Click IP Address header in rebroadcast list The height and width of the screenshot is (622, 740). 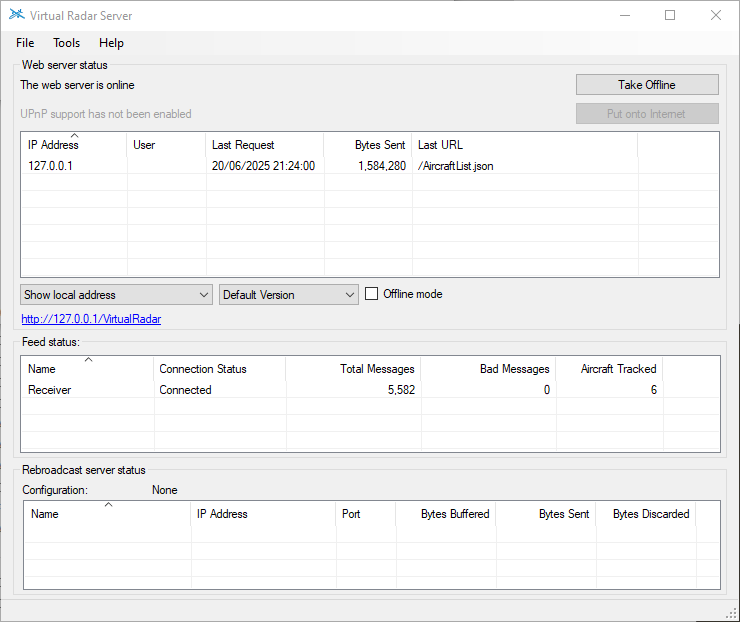263,514
